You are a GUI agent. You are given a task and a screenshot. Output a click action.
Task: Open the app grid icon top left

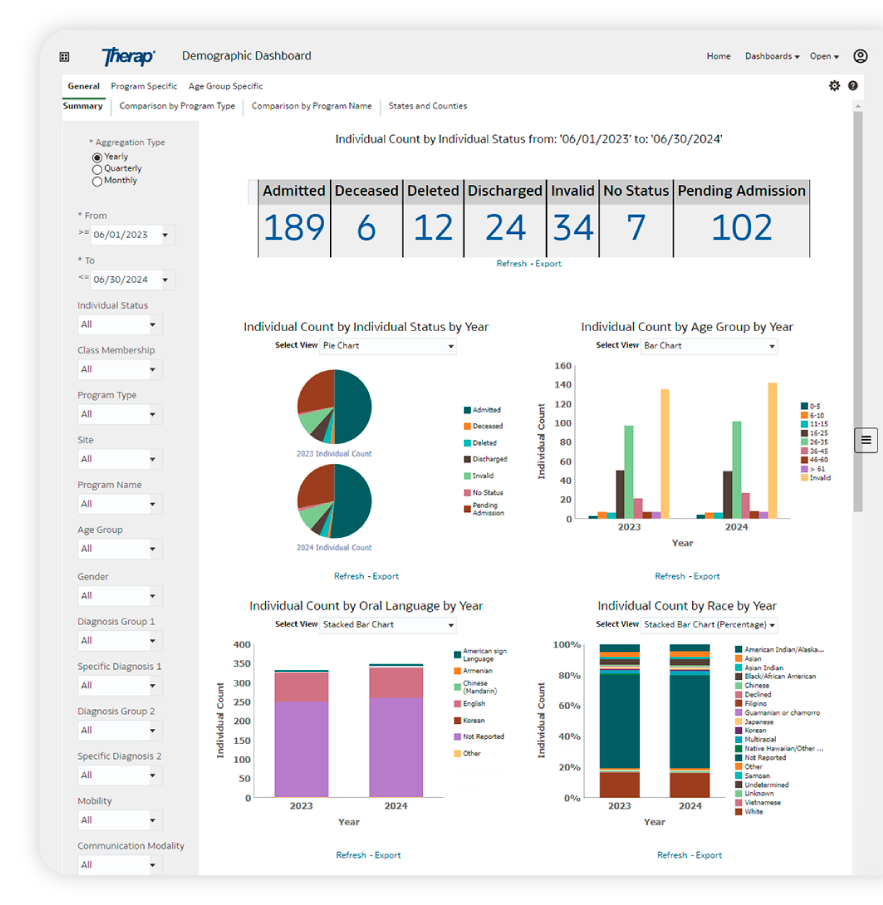64,56
